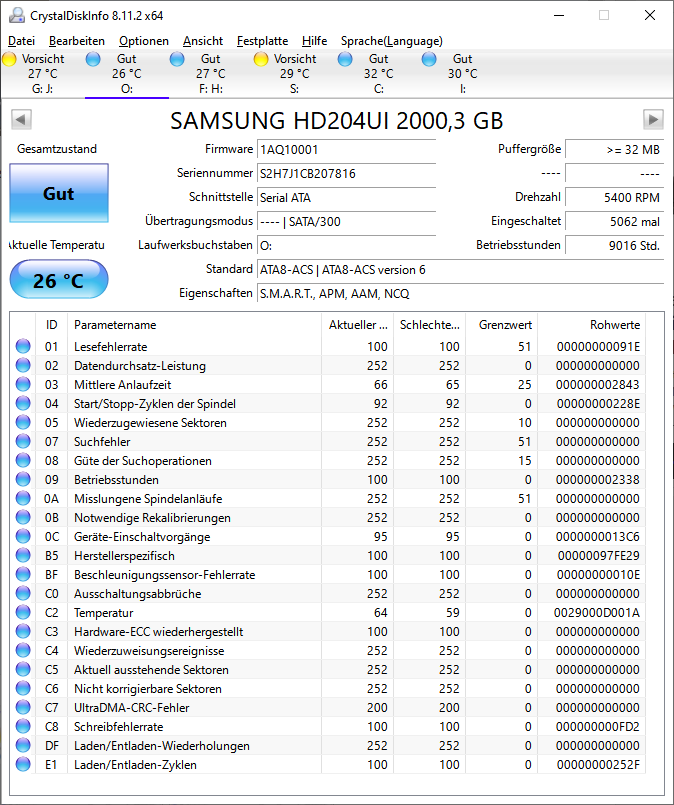Click the CrystalDiskInfo title bar app icon
The height and width of the screenshot is (805, 674).
coord(16,15)
